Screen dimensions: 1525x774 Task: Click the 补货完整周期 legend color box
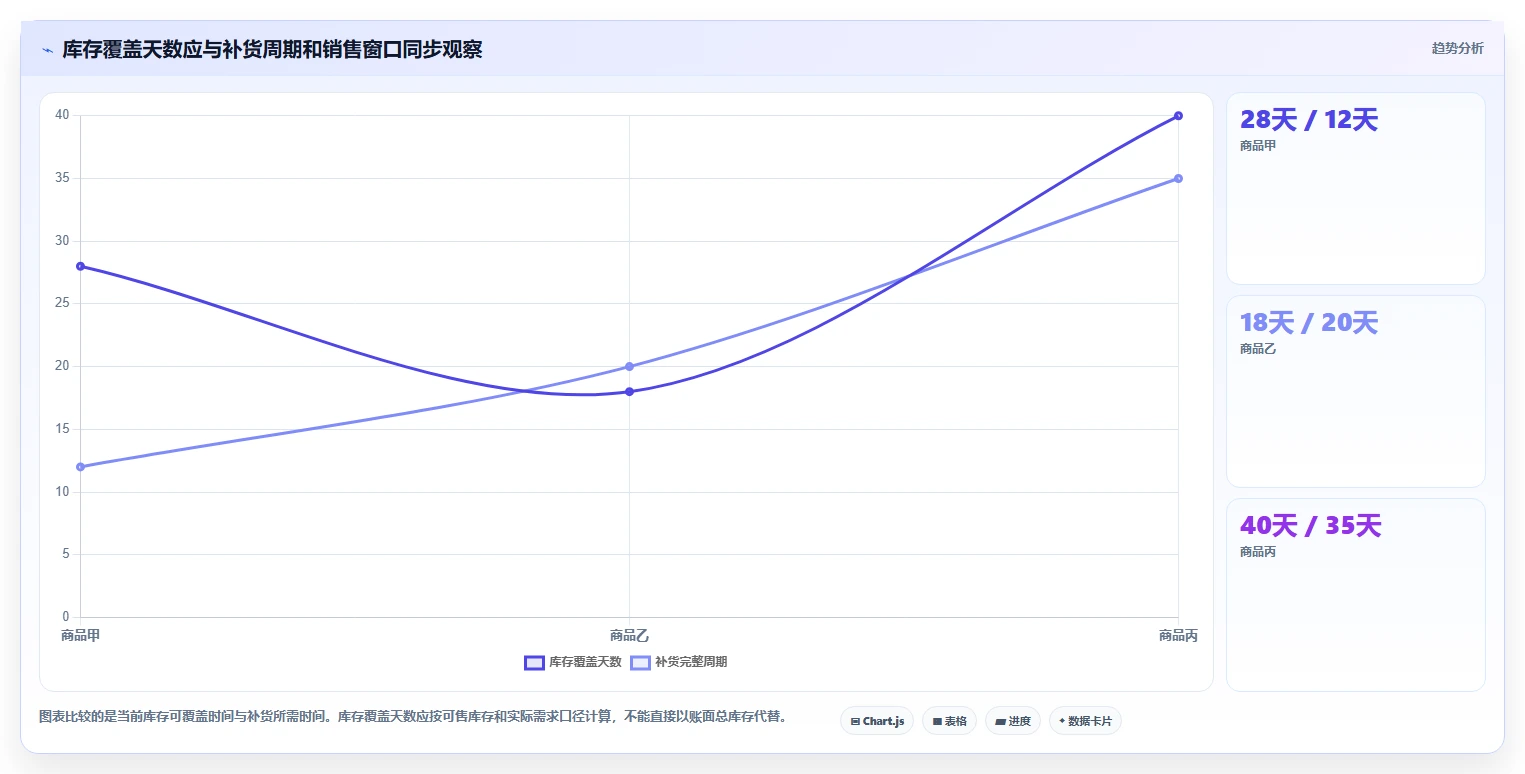(640, 662)
